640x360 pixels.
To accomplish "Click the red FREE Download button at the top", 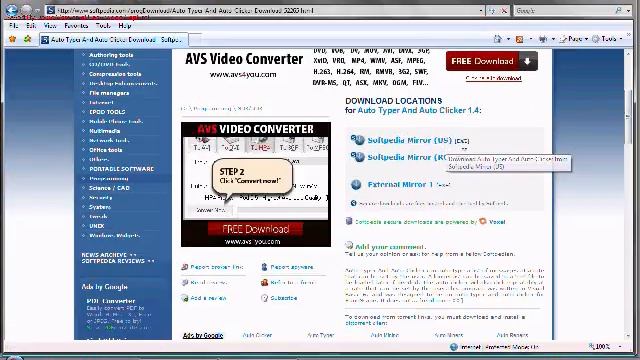I will pyautogui.click(x=491, y=61).
